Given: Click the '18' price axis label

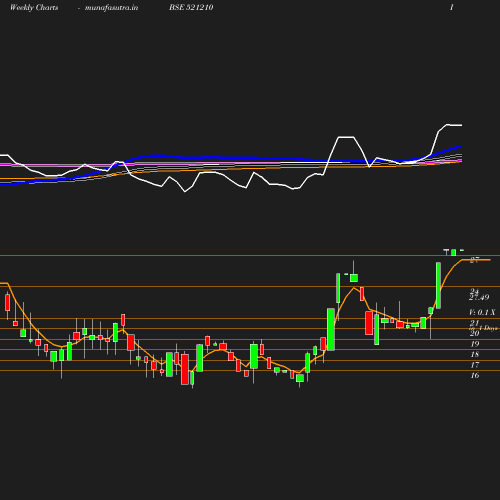Looking at the screenshot, I should [x=475, y=354].
